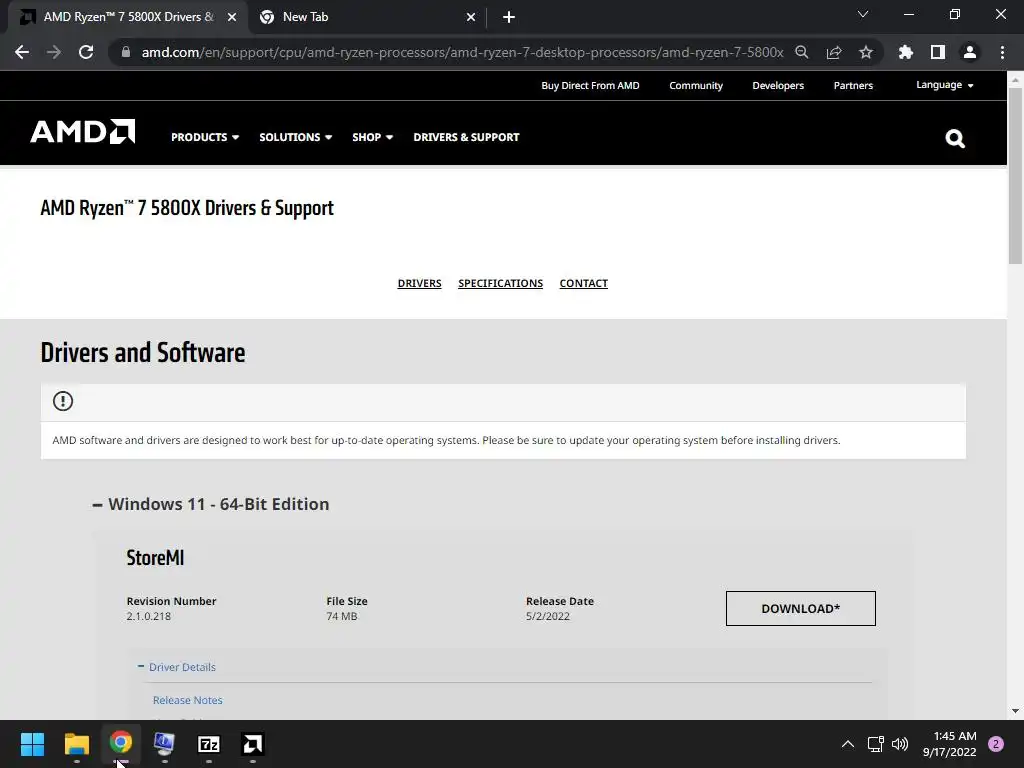Viewport: 1024px width, 768px height.
Task: Share this page icon in address bar
Action: 834,52
